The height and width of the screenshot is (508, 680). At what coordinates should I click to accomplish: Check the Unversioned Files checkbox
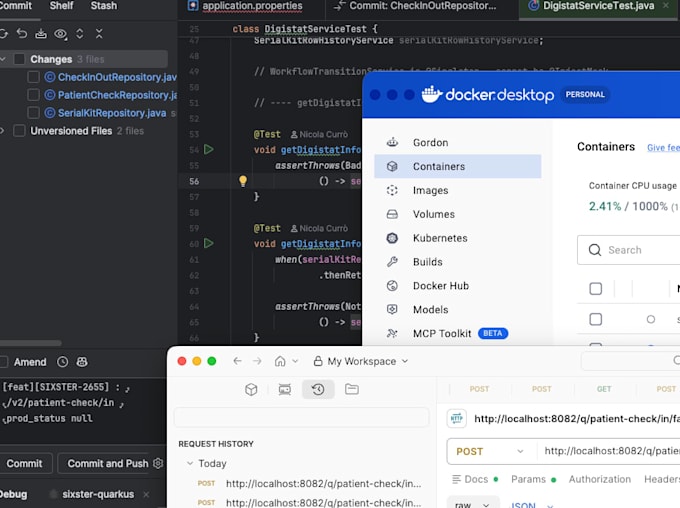[20, 131]
